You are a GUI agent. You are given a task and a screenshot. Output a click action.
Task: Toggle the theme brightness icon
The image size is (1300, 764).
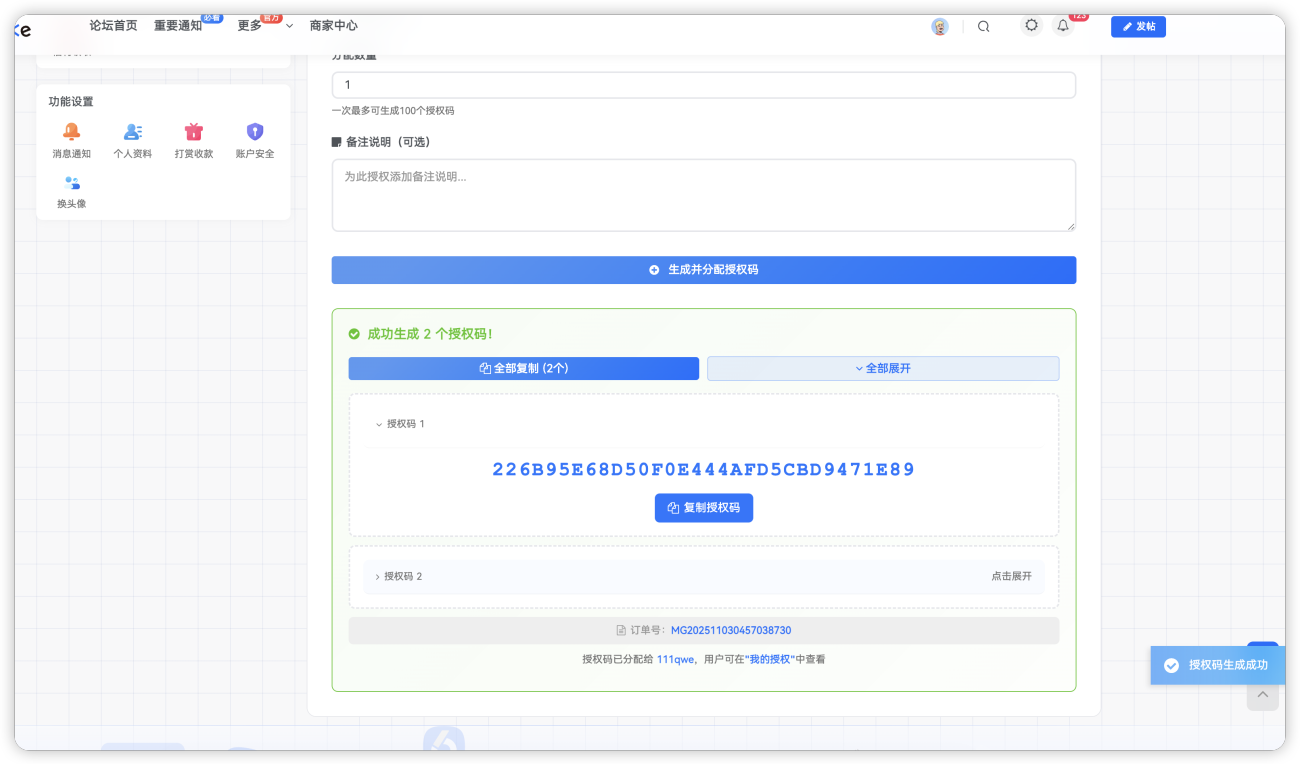1031,26
